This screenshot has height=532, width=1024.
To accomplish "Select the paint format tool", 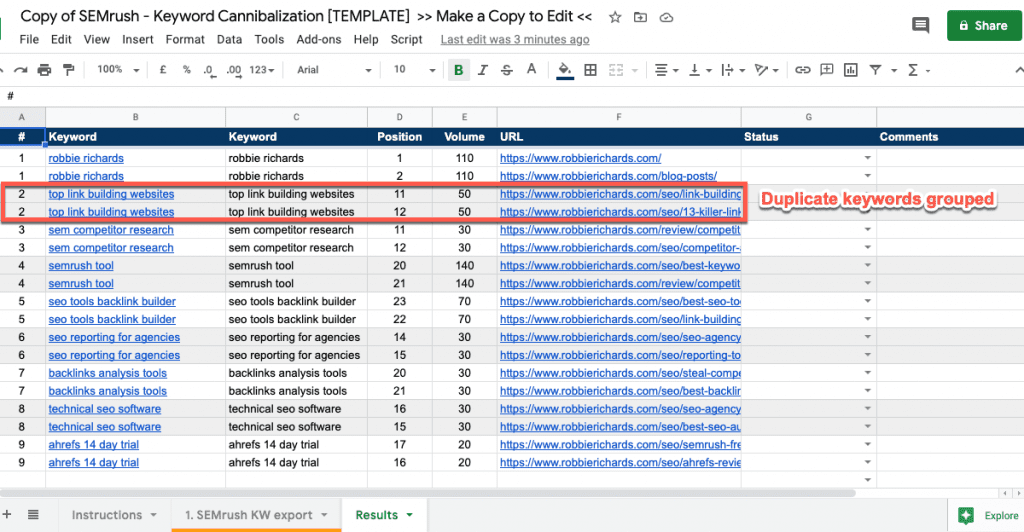I will (69, 70).
